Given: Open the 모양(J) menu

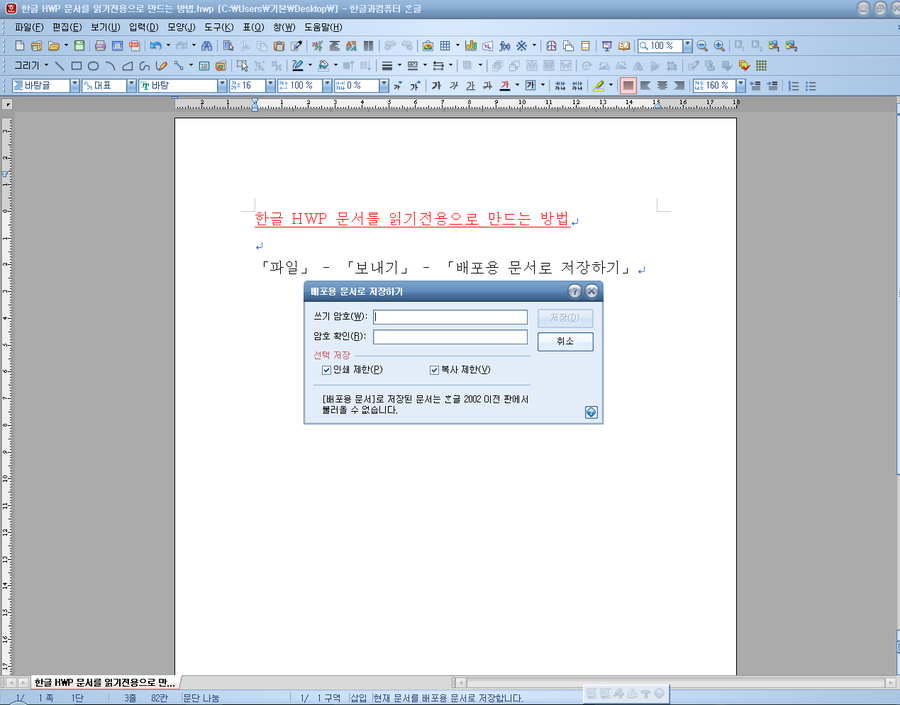Looking at the screenshot, I should pyautogui.click(x=181, y=27).
